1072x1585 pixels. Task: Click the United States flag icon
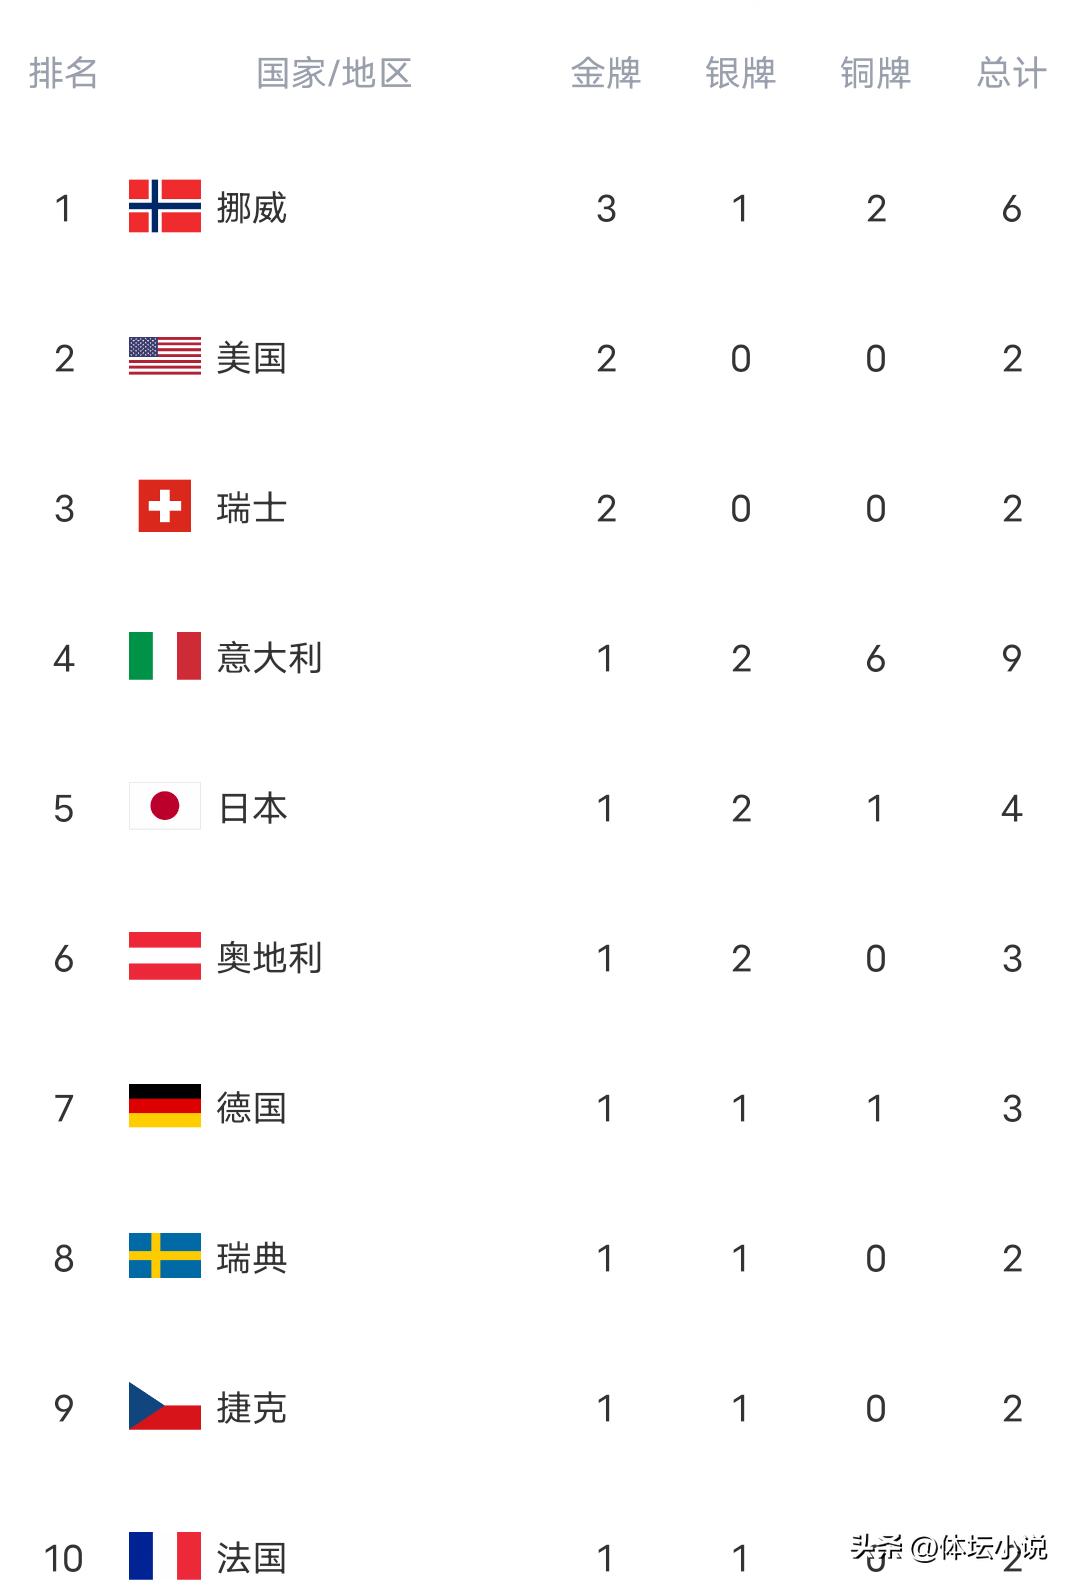click(x=165, y=356)
